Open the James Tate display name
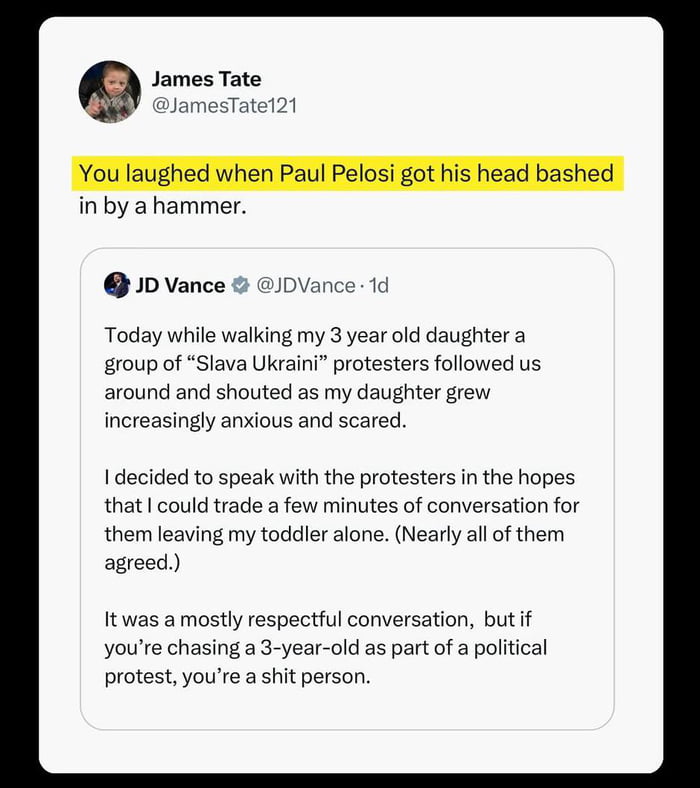This screenshot has height=788, width=700. [x=206, y=79]
